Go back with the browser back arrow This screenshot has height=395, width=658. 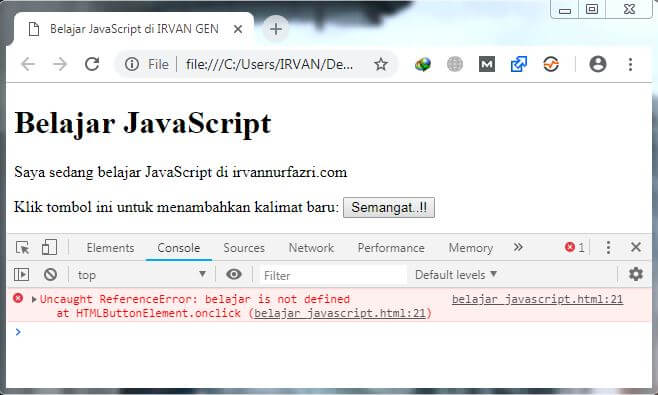tap(28, 64)
